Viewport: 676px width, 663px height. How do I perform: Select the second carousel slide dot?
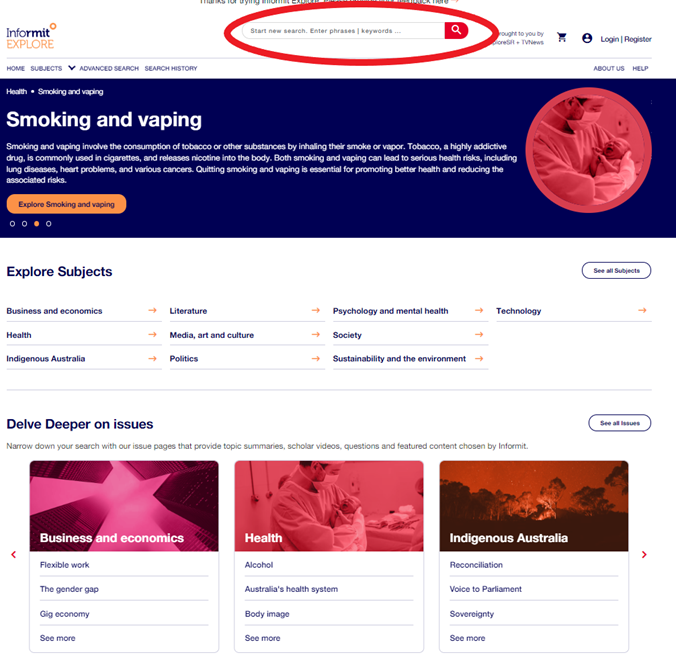click(25, 224)
